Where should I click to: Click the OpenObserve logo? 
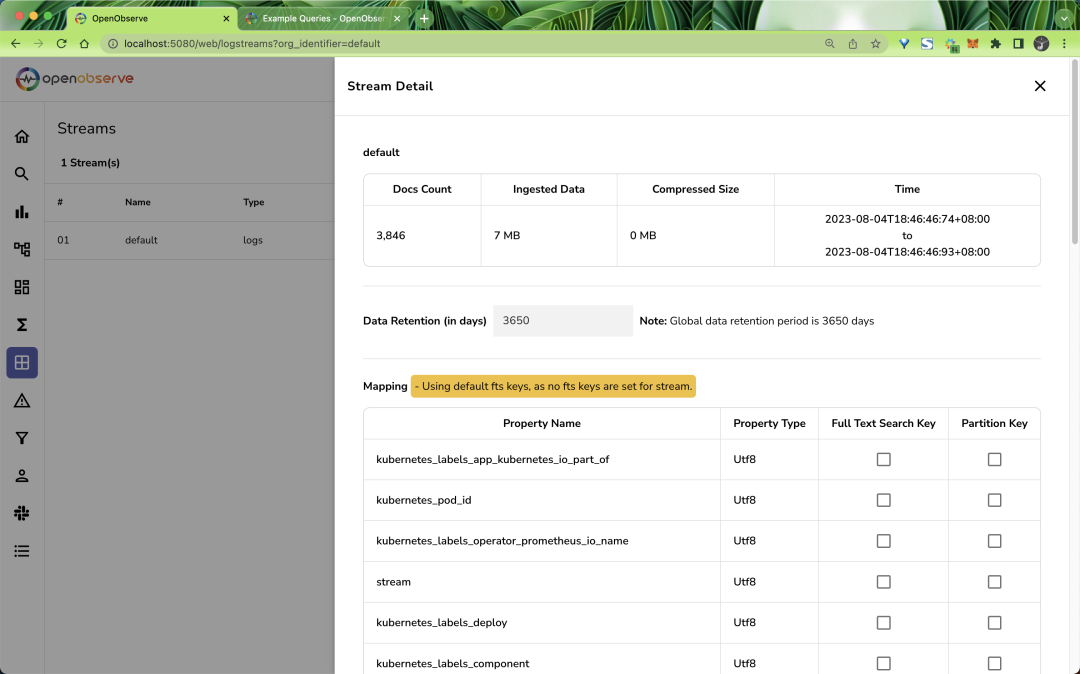click(74, 79)
